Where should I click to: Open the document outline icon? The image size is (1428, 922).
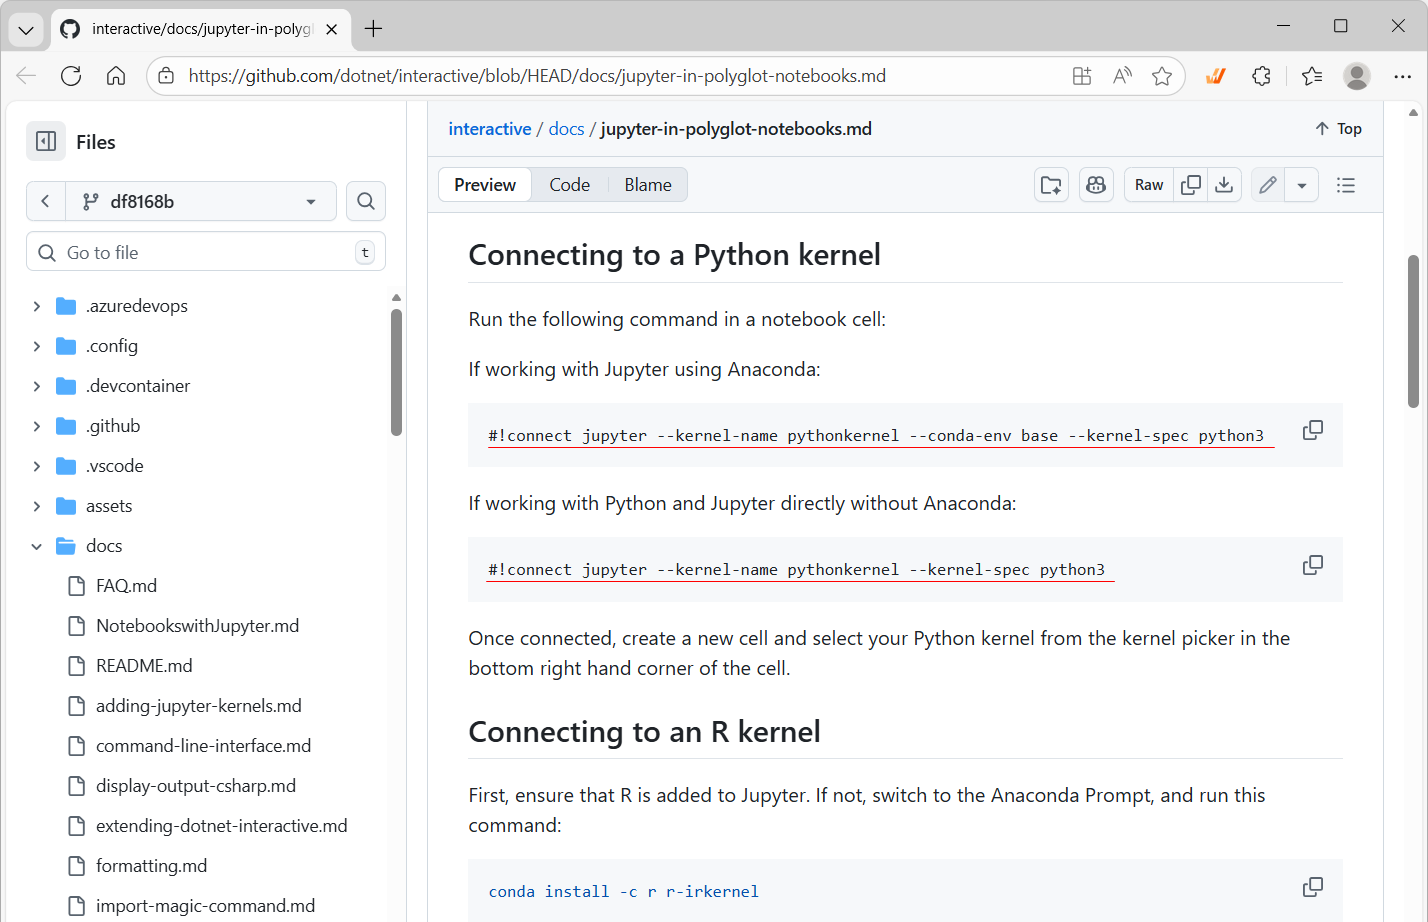(x=1346, y=185)
